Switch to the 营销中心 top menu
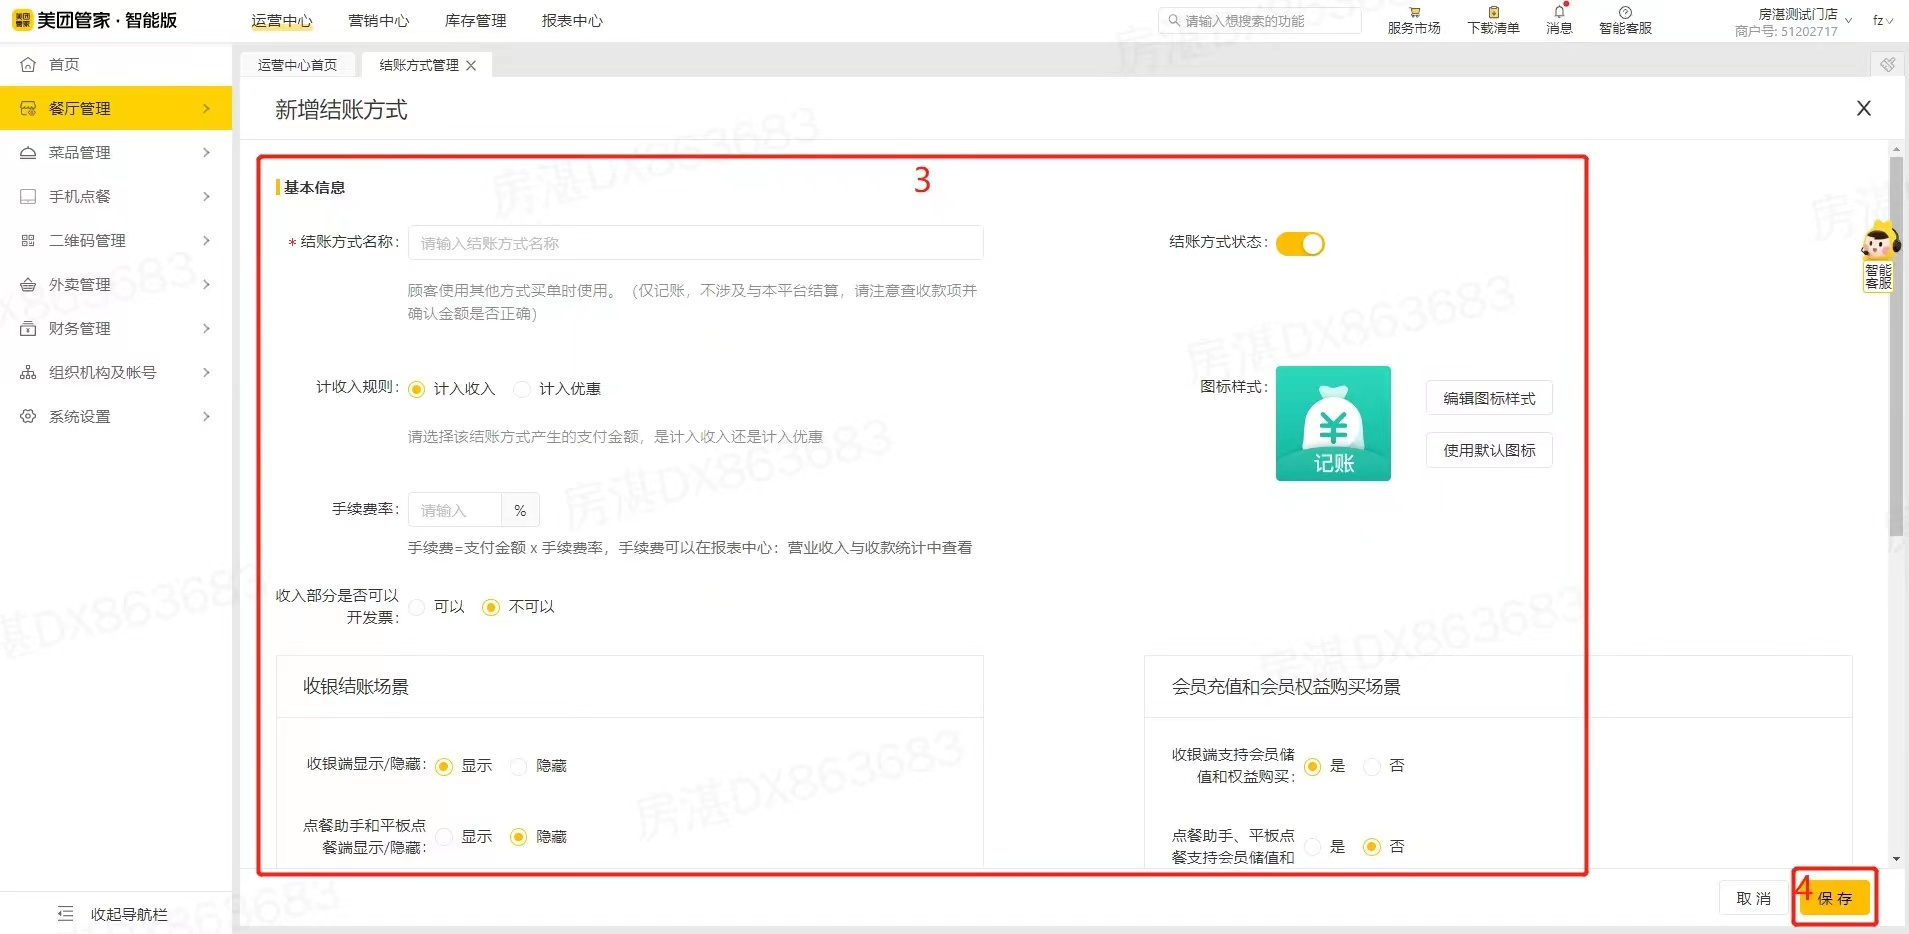 coord(378,21)
